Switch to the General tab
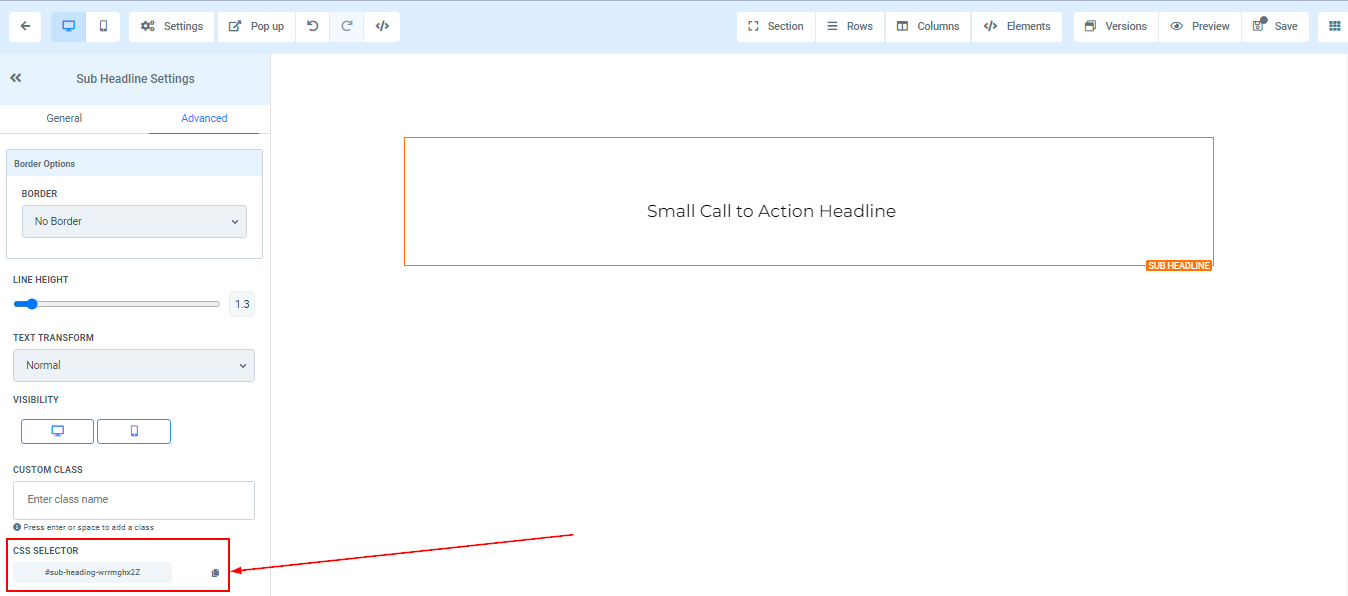This screenshot has width=1348, height=596. point(64,118)
